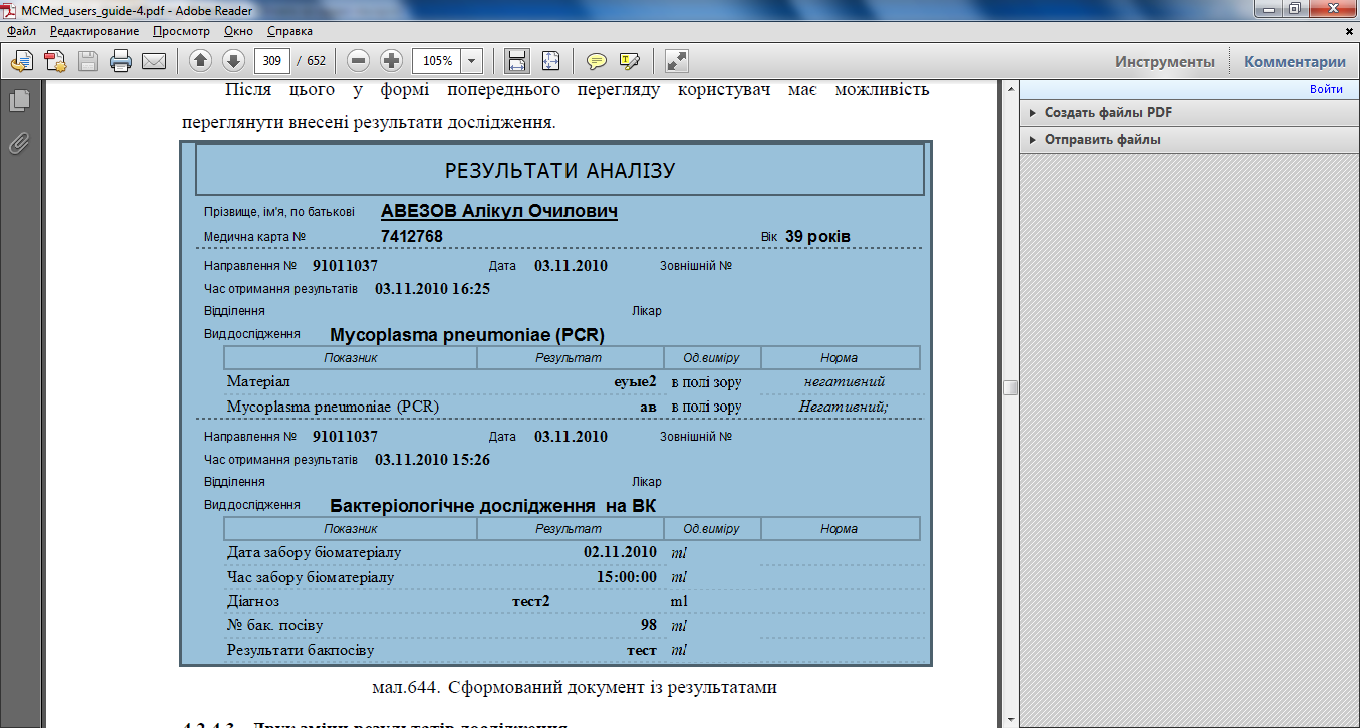
Task: Click the Create PDF online icon
Action: [21, 61]
